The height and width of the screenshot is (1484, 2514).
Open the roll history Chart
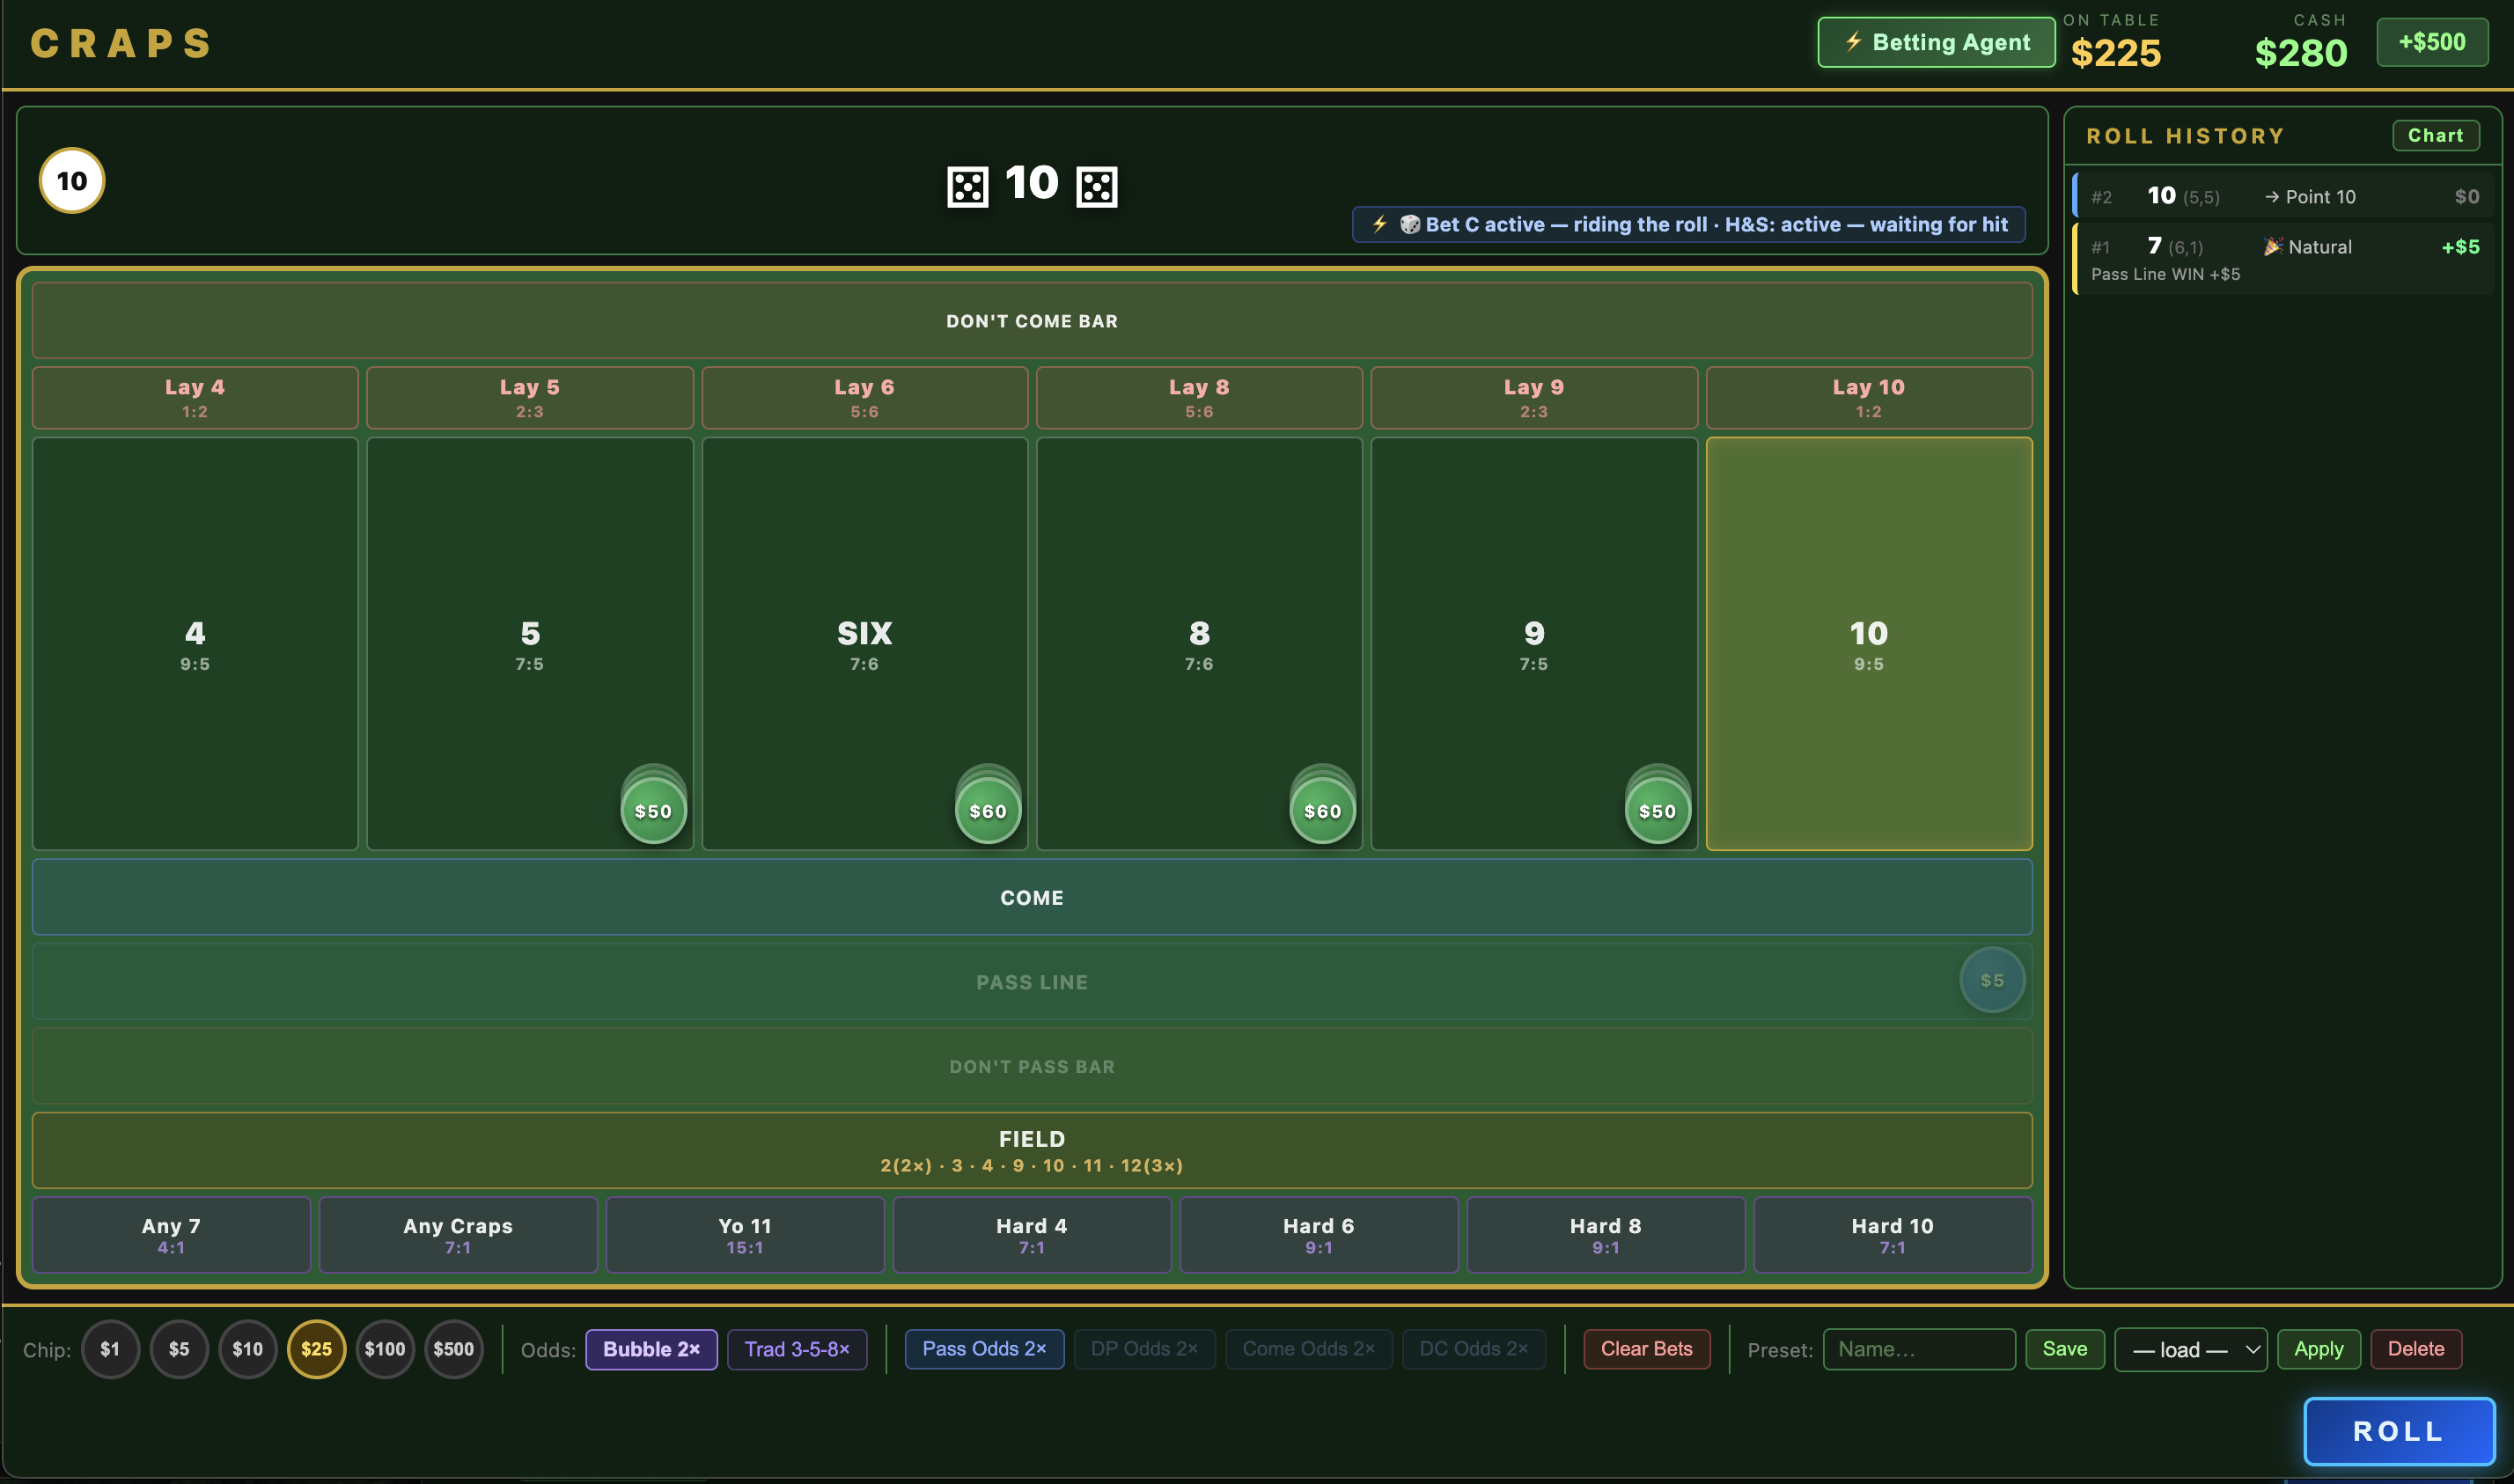[2435, 135]
